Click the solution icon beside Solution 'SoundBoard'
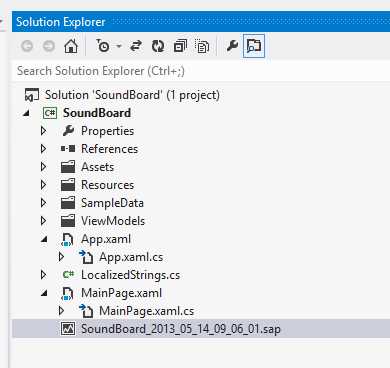 point(32,95)
